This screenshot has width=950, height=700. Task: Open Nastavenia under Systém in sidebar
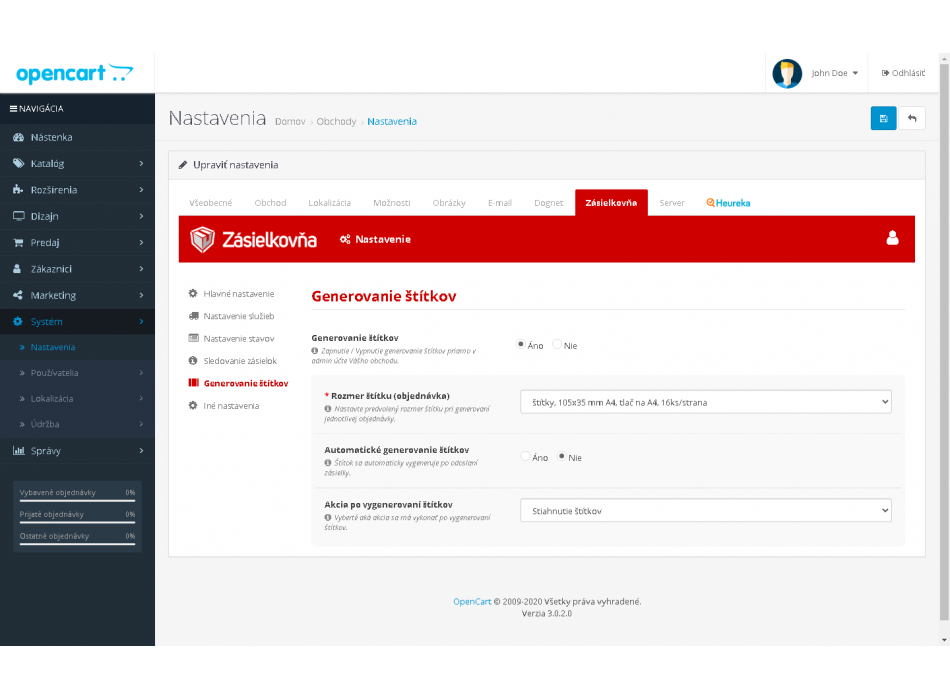53,347
